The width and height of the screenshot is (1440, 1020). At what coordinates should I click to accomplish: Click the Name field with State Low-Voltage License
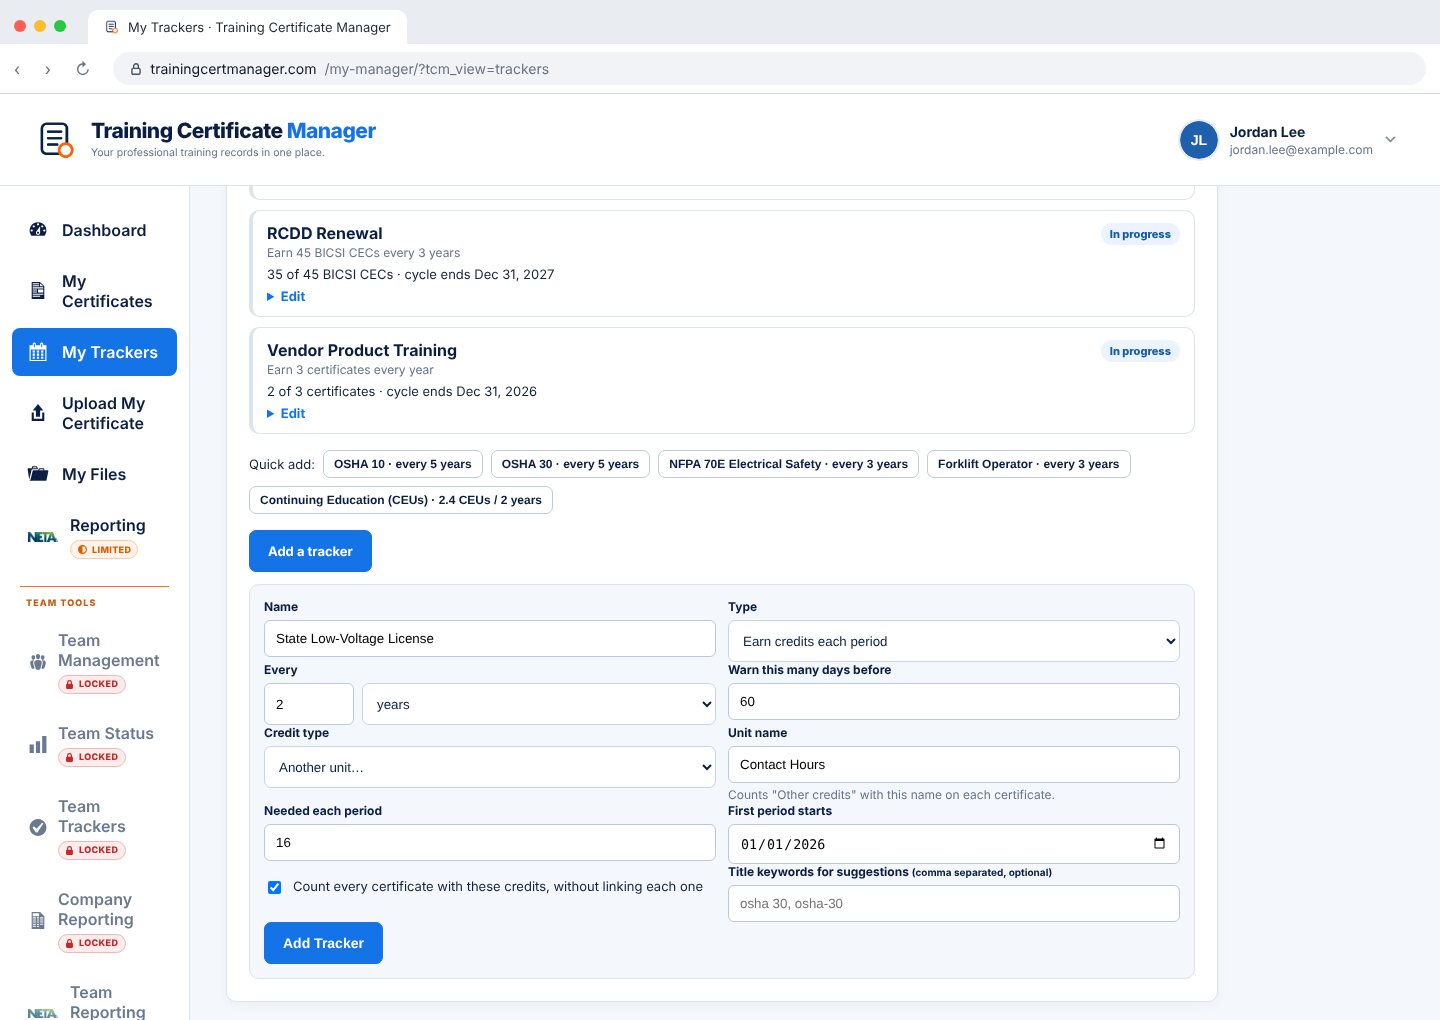point(490,638)
